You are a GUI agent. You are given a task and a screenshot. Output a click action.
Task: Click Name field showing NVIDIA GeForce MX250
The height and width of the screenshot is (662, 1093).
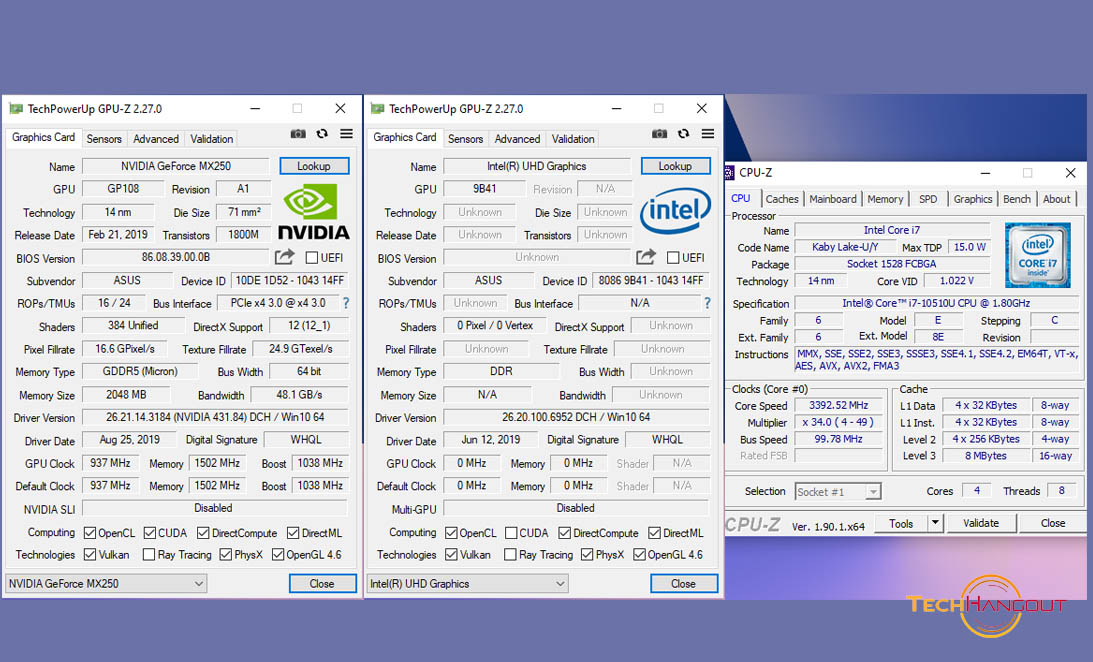click(176, 166)
